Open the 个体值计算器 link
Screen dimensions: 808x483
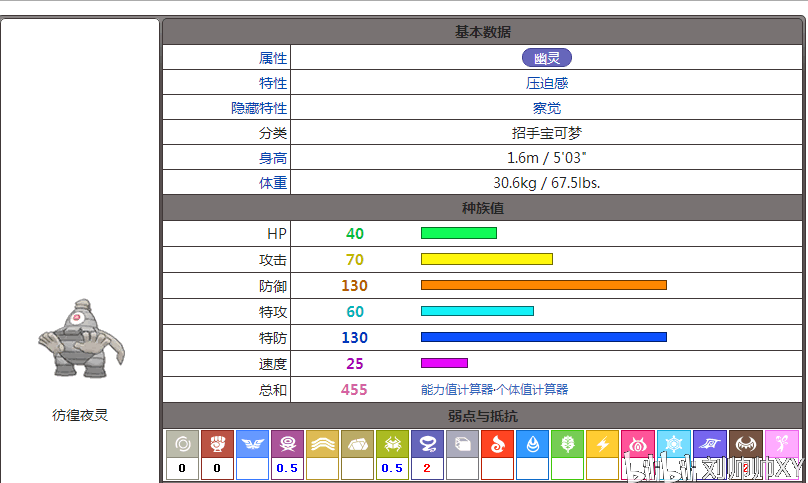click(532, 390)
